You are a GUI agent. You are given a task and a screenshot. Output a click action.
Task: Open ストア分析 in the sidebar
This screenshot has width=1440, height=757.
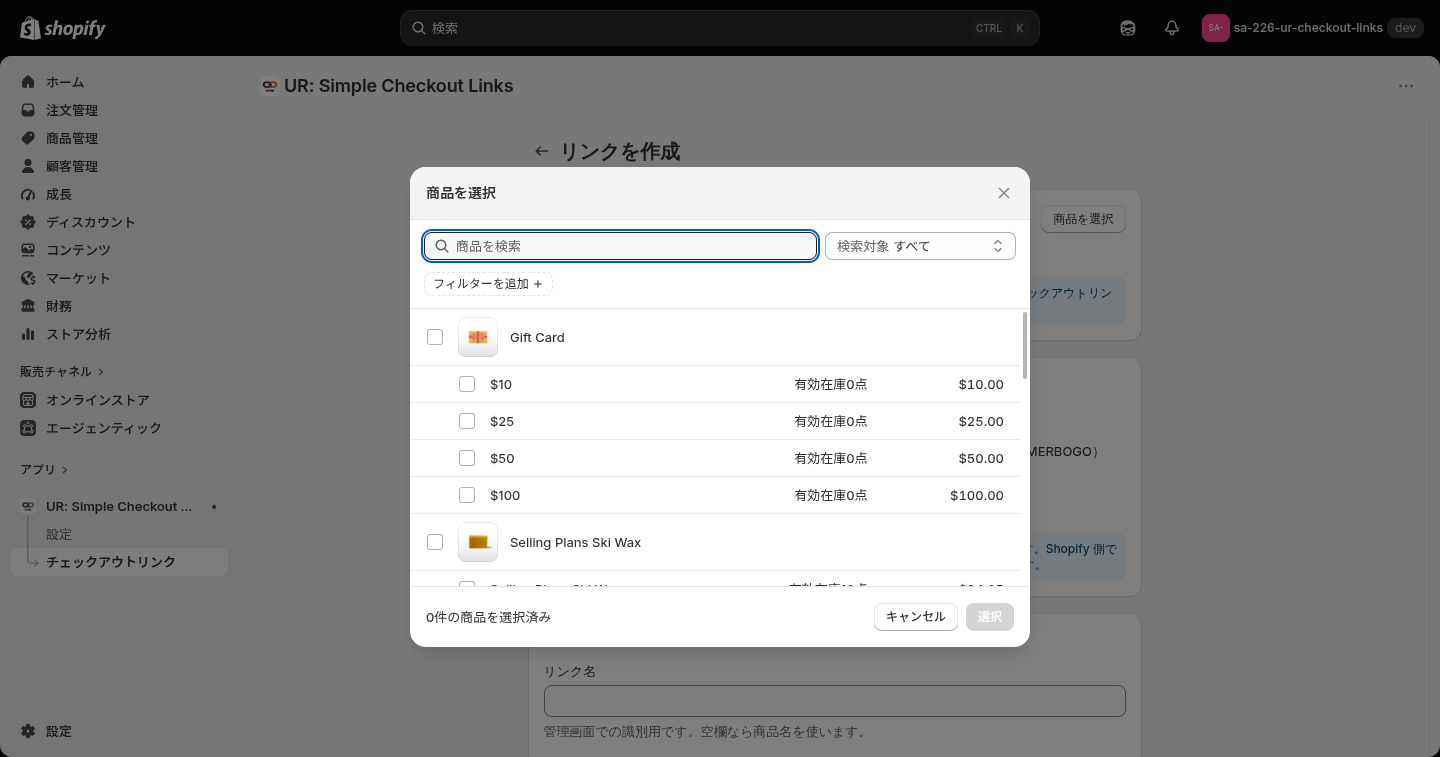point(119,334)
